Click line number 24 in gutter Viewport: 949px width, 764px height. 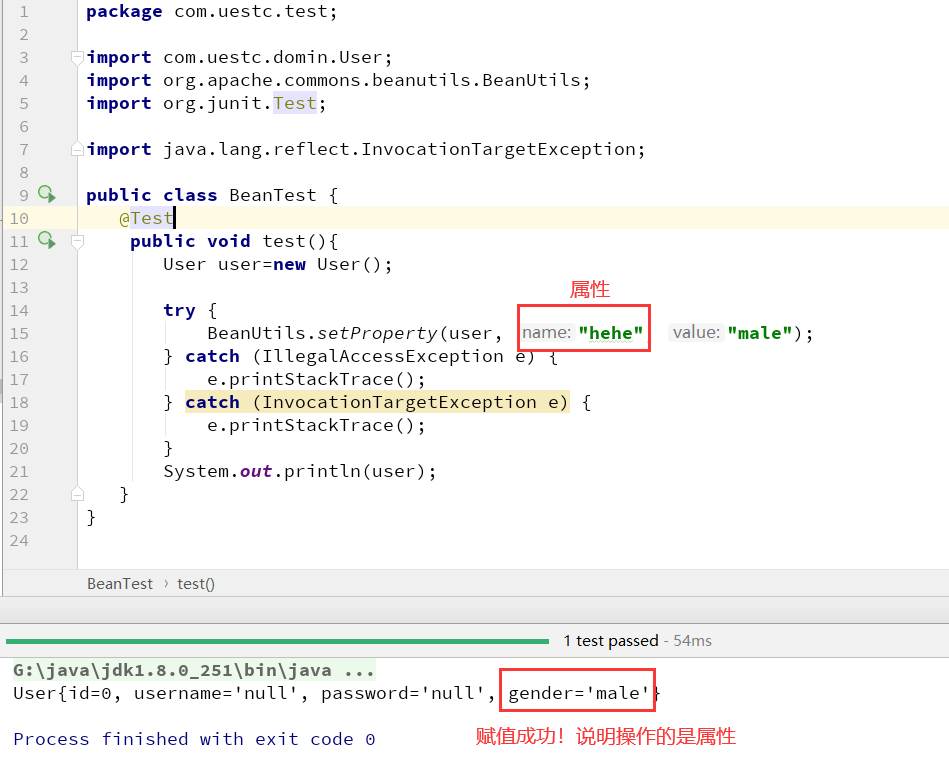tap(19, 541)
